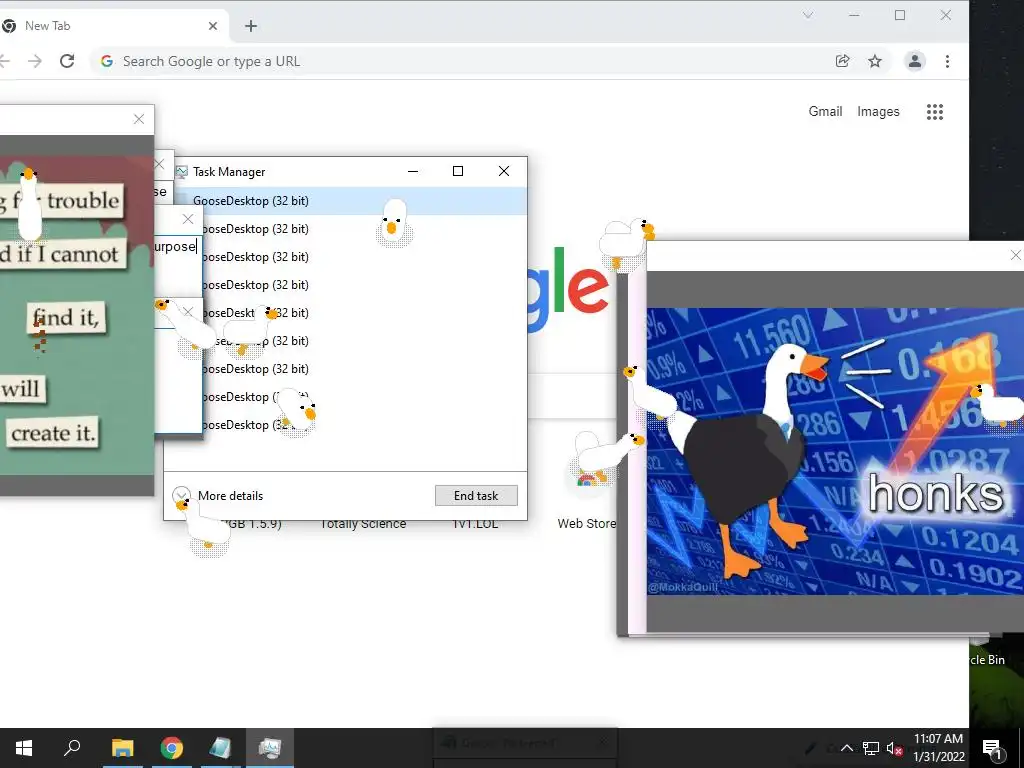Go forward in Chrome history

click(x=35, y=61)
